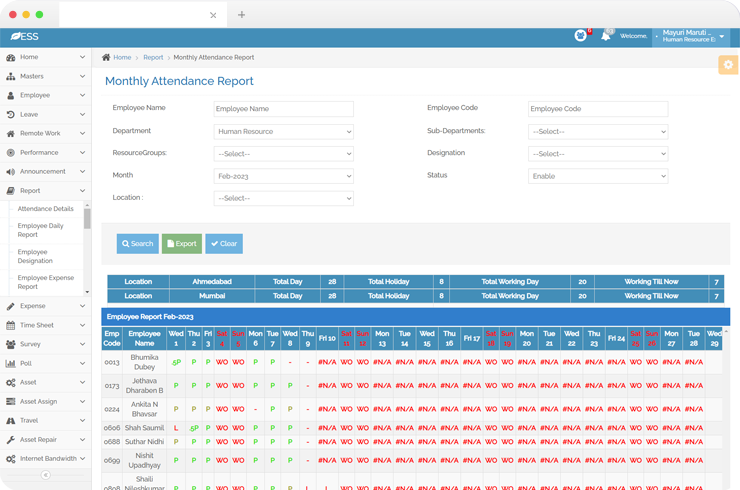
Task: Click the Internet Bandwidth gears icon
Action: [10, 459]
